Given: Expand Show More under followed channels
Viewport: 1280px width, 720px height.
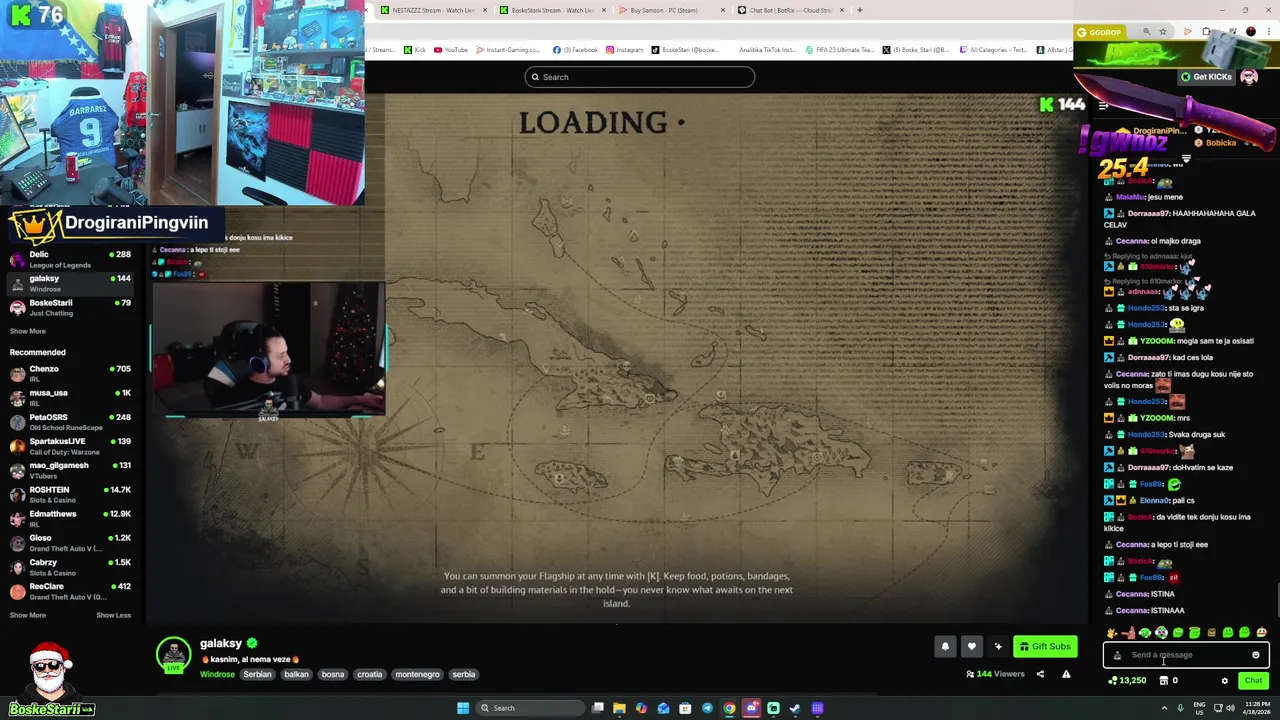Looking at the screenshot, I should pos(28,331).
